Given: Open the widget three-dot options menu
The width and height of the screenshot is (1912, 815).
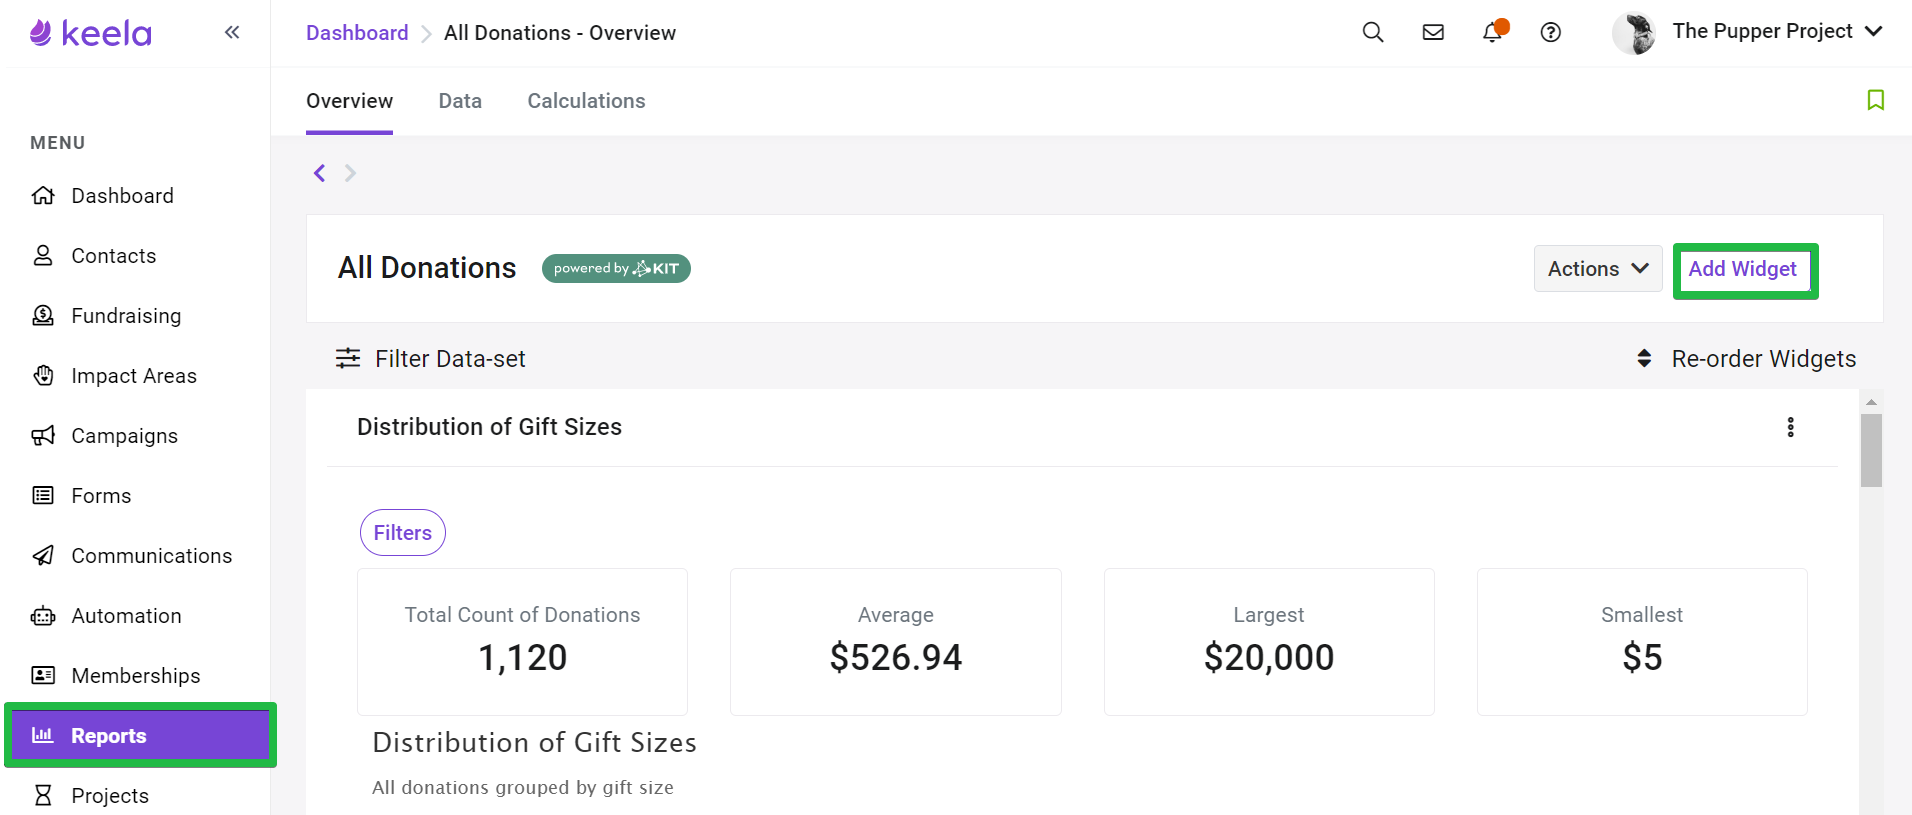Looking at the screenshot, I should (1791, 427).
